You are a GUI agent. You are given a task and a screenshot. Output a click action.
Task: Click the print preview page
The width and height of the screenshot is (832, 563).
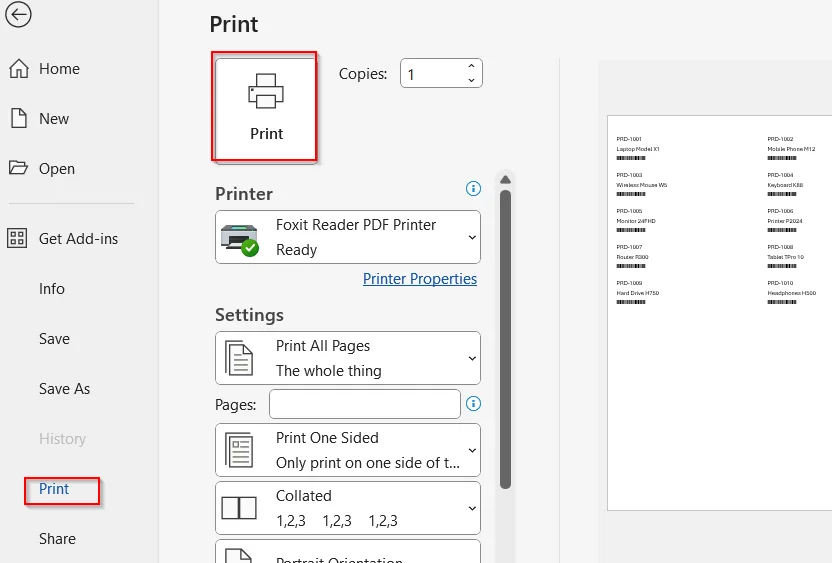tap(720, 313)
